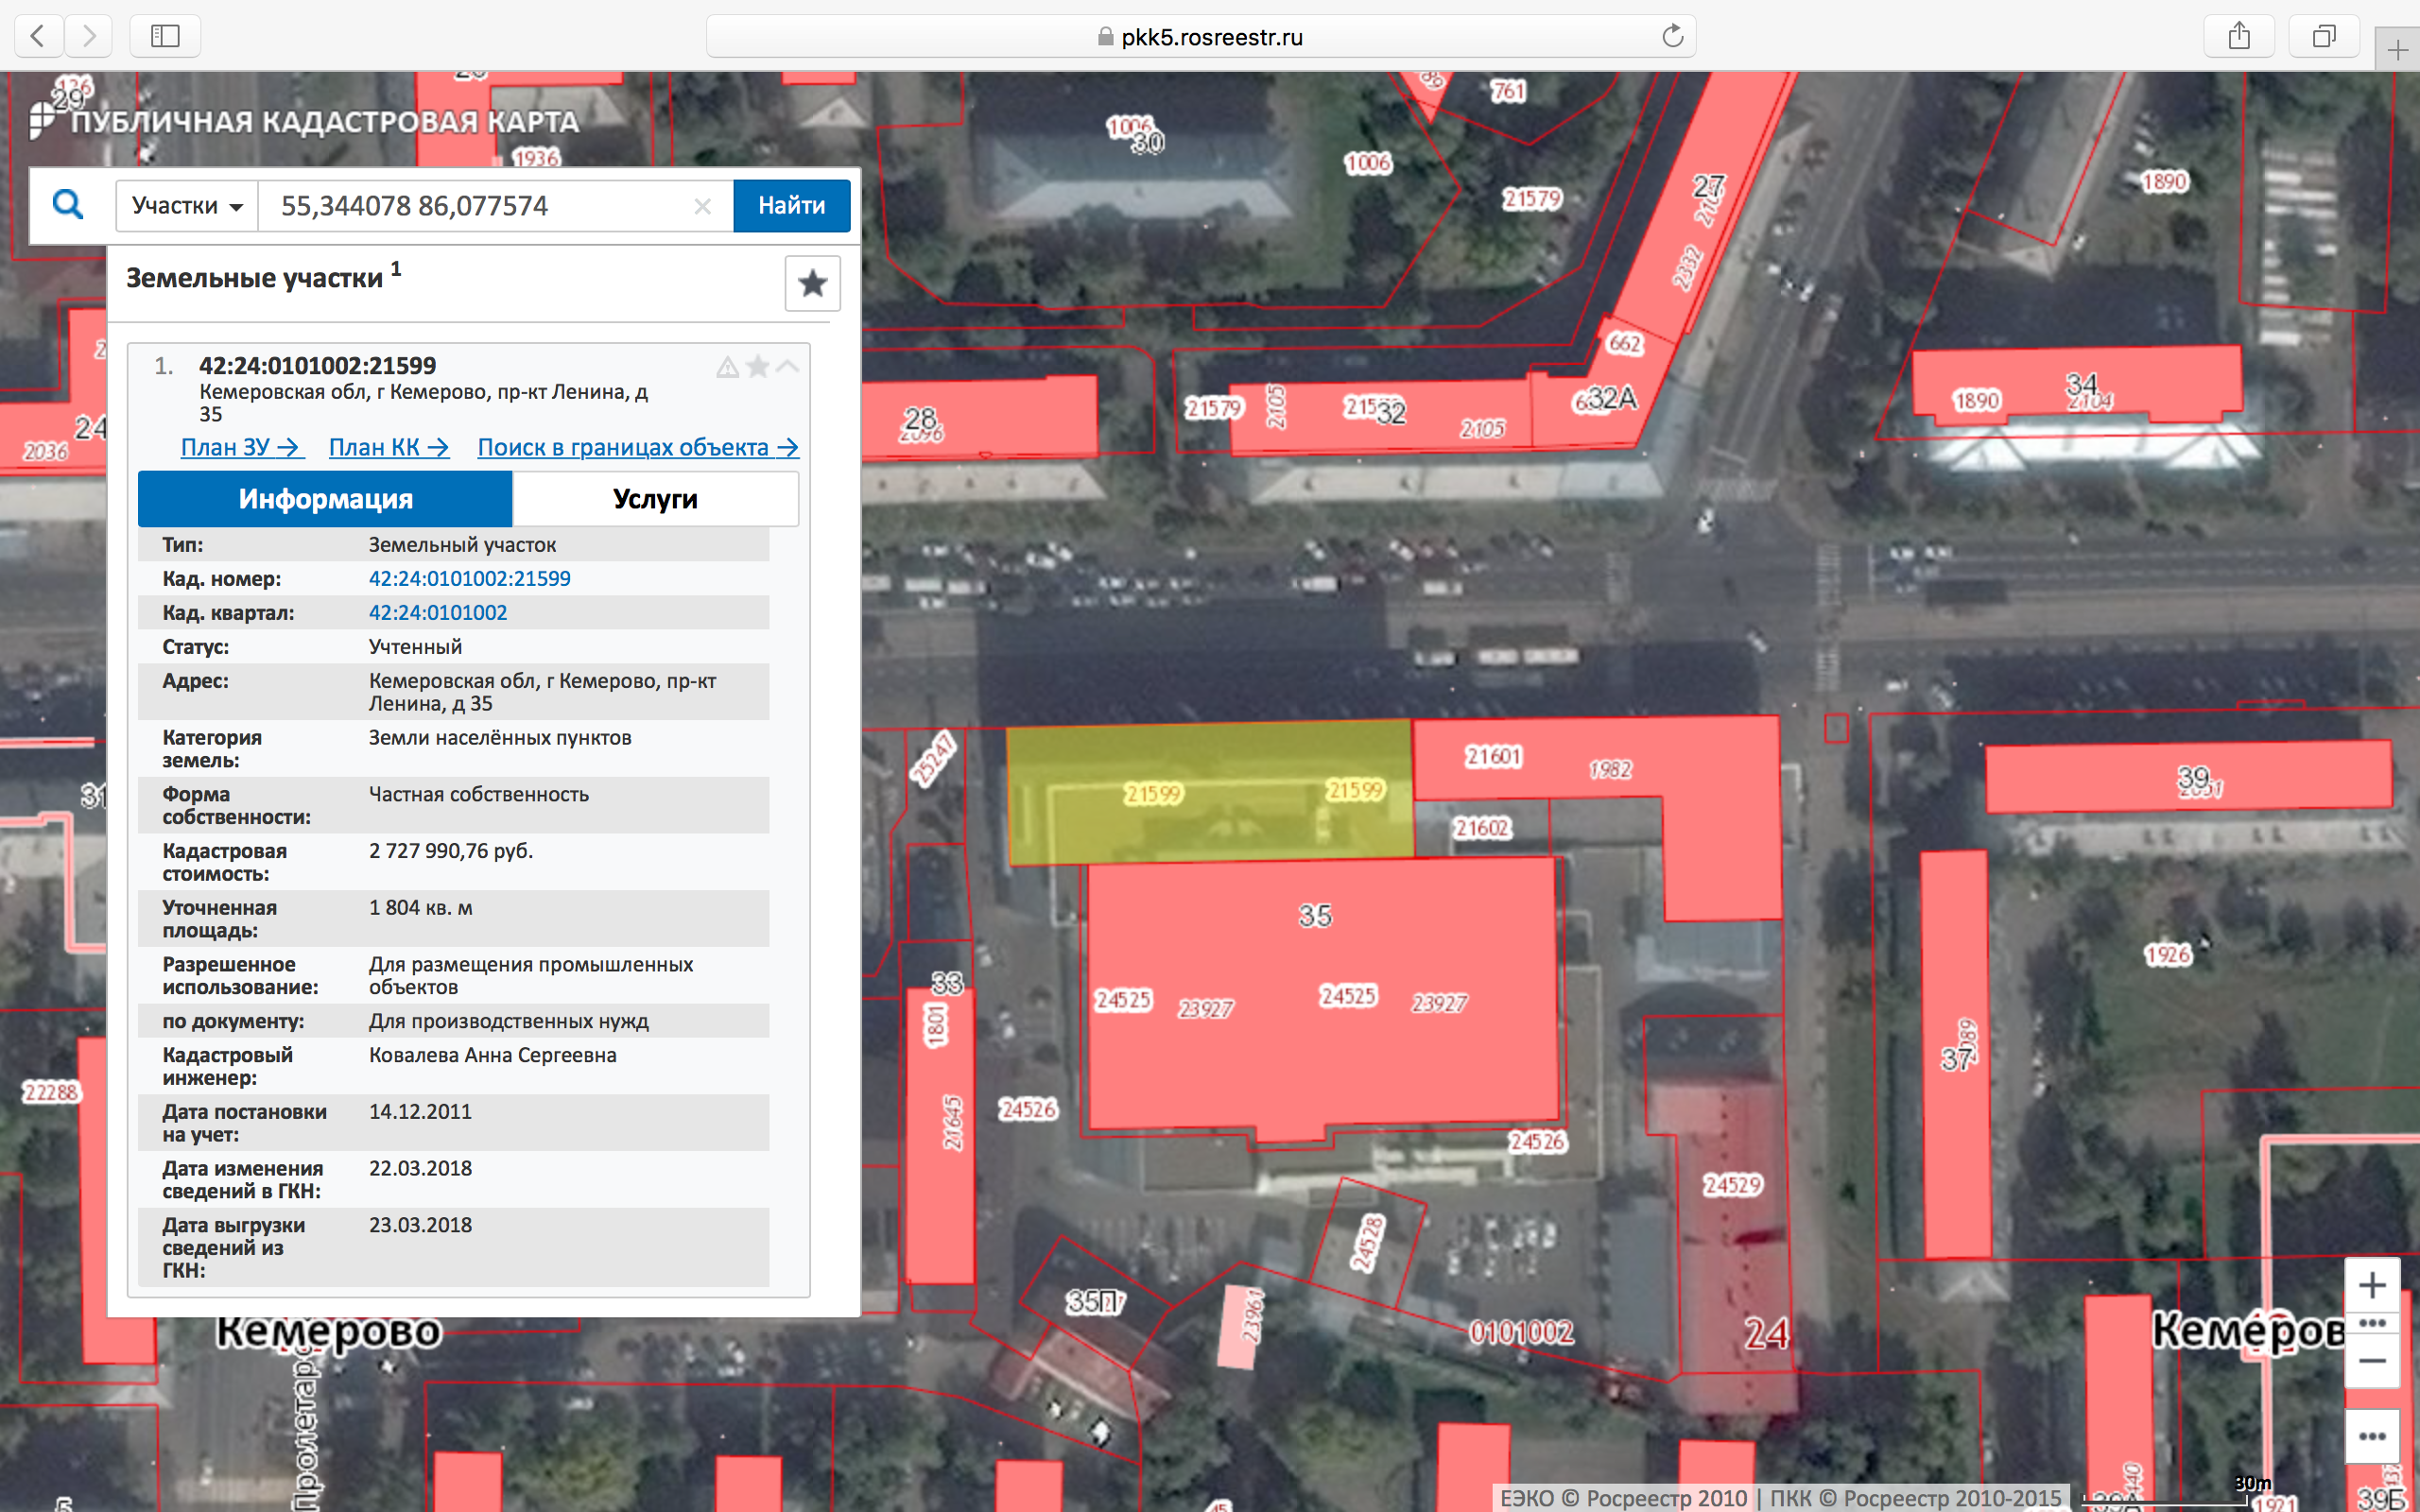Image resolution: width=2420 pixels, height=1512 pixels.
Task: Click the magnifying glass search icon
Action: (68, 205)
